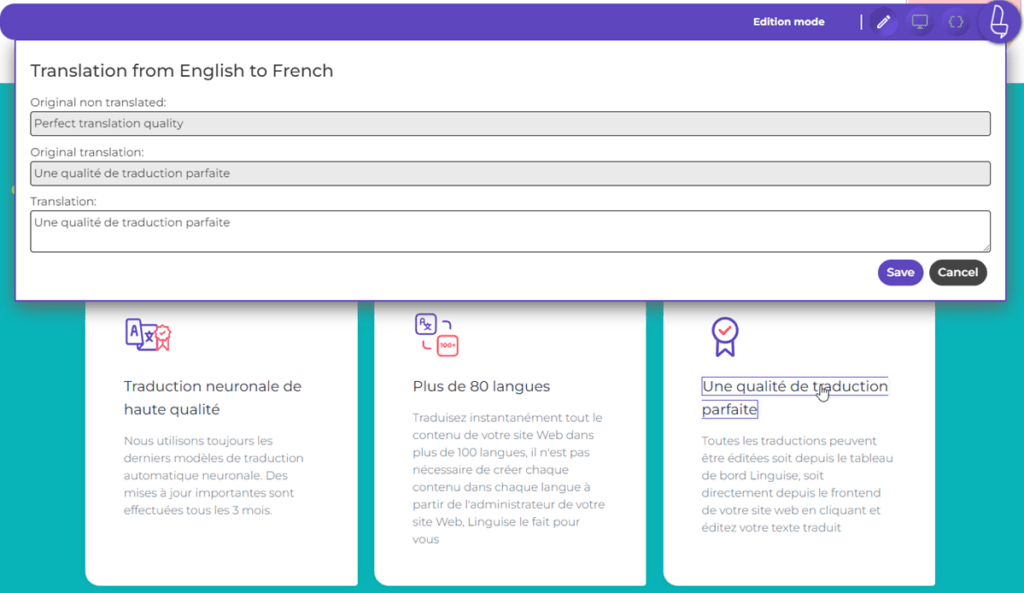Click the Linguise pen logo
Screen dimensions: 1024x593
point(997,21)
